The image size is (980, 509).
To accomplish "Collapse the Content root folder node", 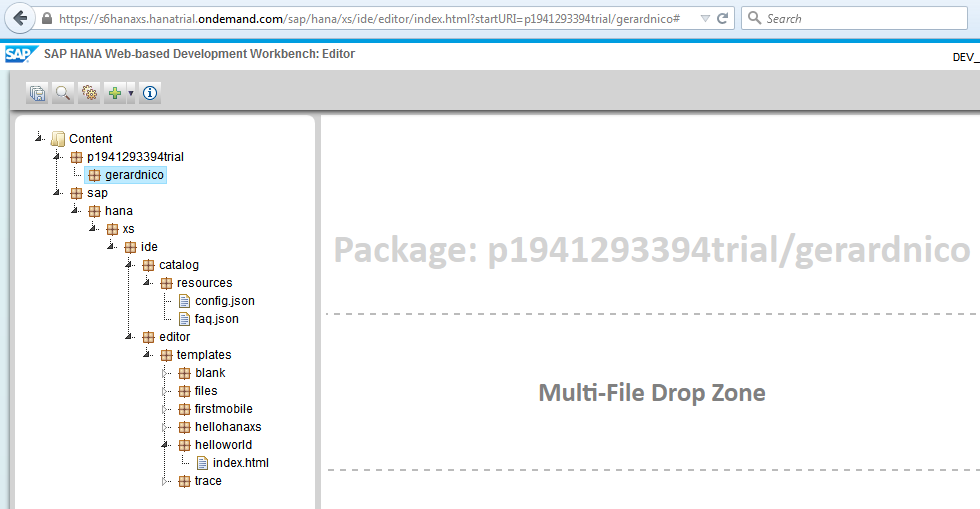I will coord(38,137).
